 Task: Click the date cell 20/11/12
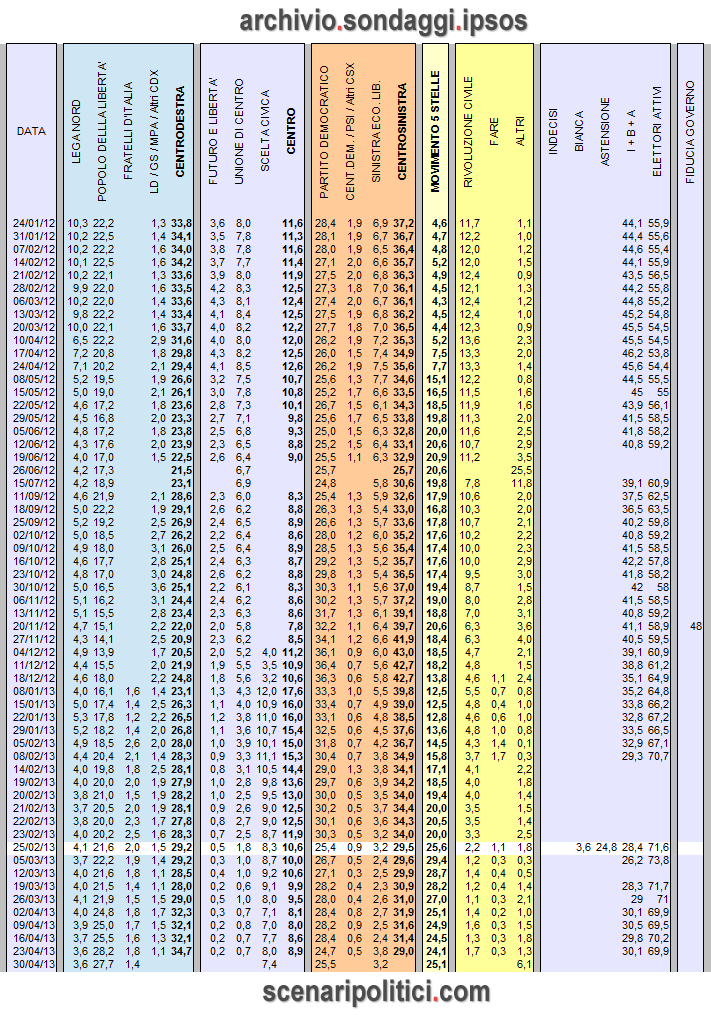pos(34,626)
